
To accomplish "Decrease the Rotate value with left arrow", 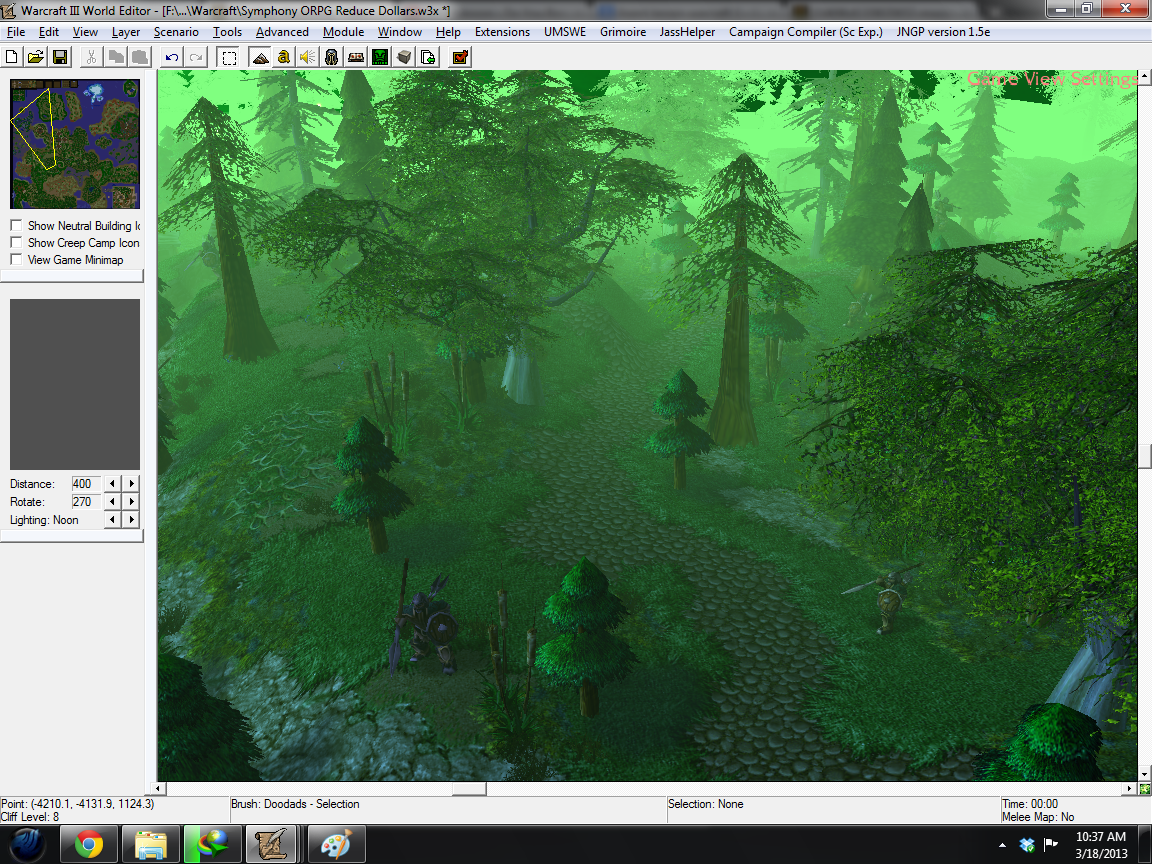I will [x=112, y=502].
